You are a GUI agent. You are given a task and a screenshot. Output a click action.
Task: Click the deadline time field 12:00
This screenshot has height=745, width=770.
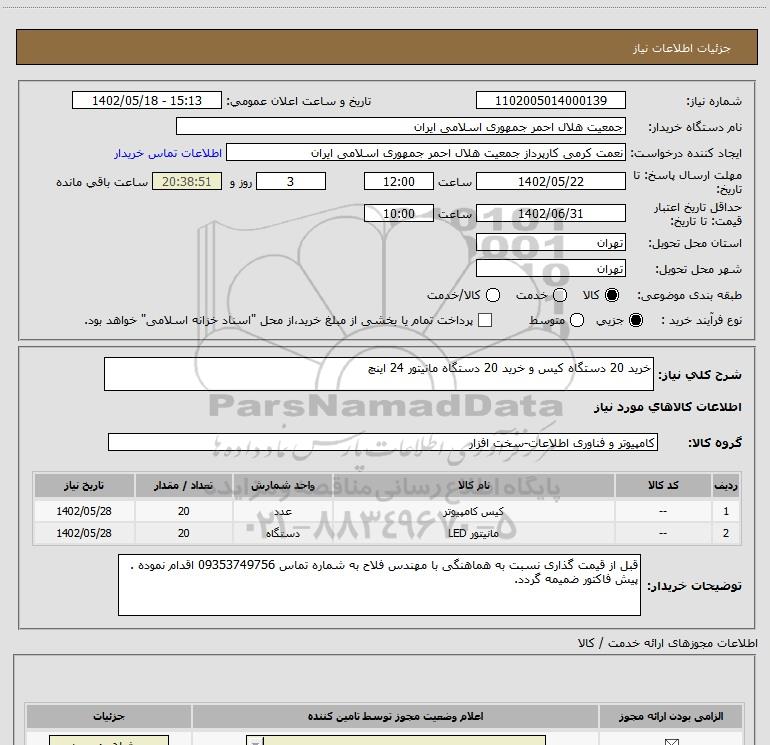tap(399, 181)
